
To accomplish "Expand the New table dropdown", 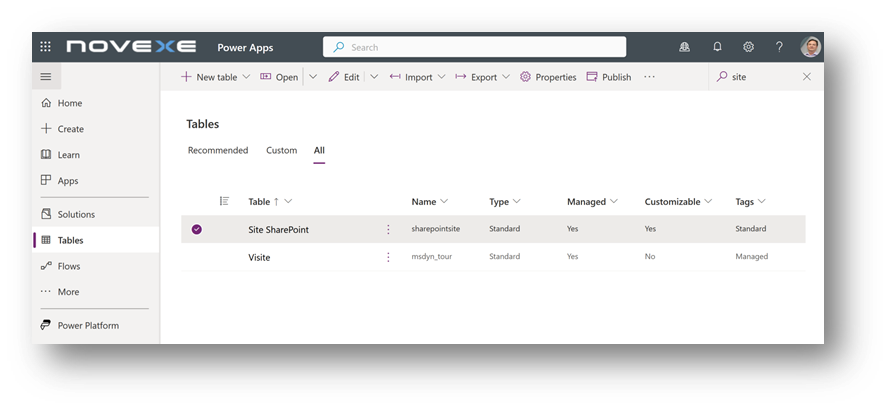I will pyautogui.click(x=246, y=77).
